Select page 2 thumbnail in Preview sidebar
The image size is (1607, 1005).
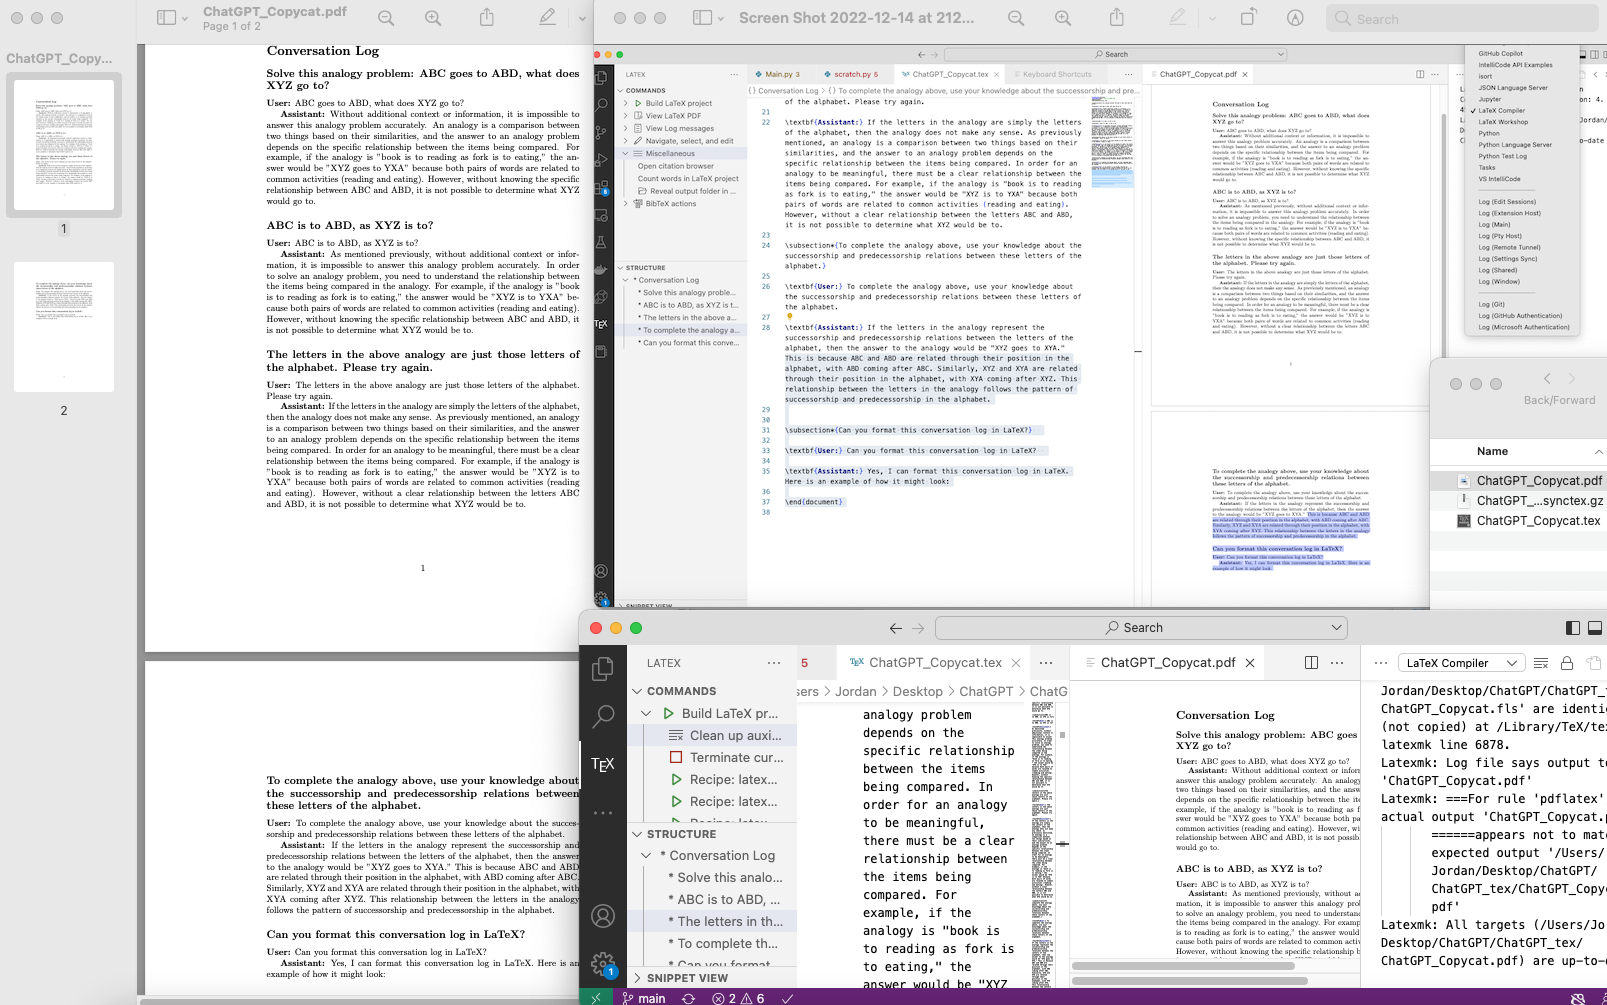click(64, 327)
